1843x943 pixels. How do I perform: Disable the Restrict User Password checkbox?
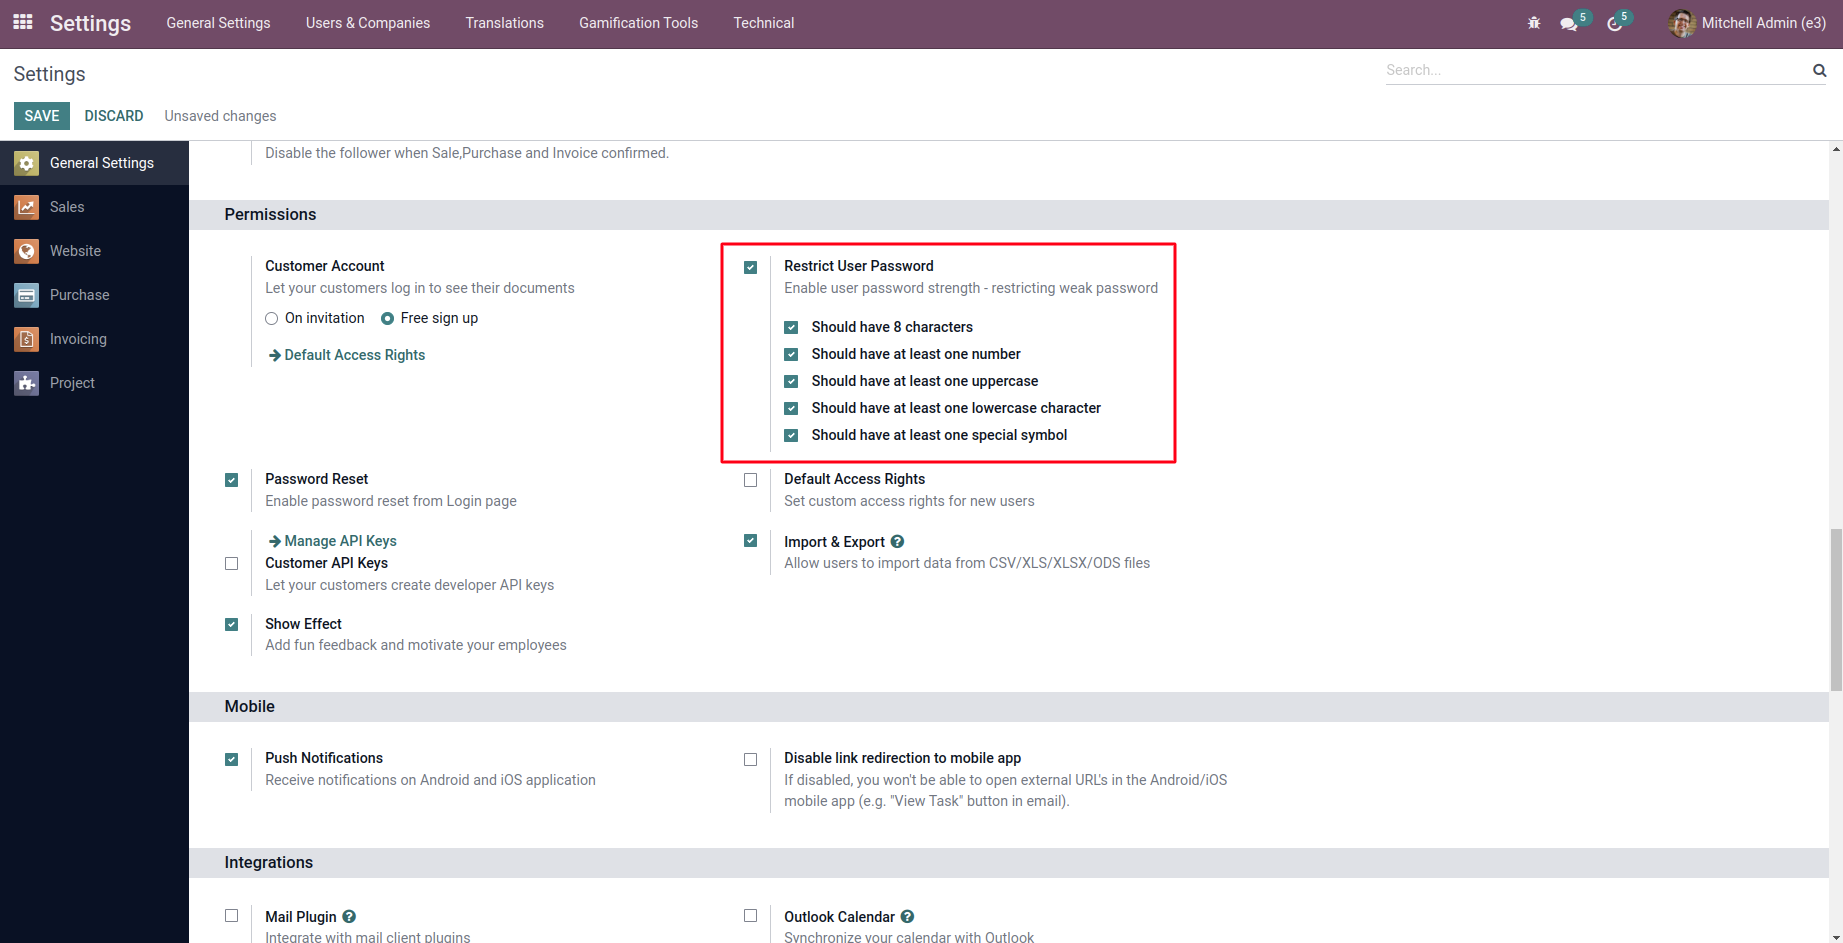pos(751,267)
